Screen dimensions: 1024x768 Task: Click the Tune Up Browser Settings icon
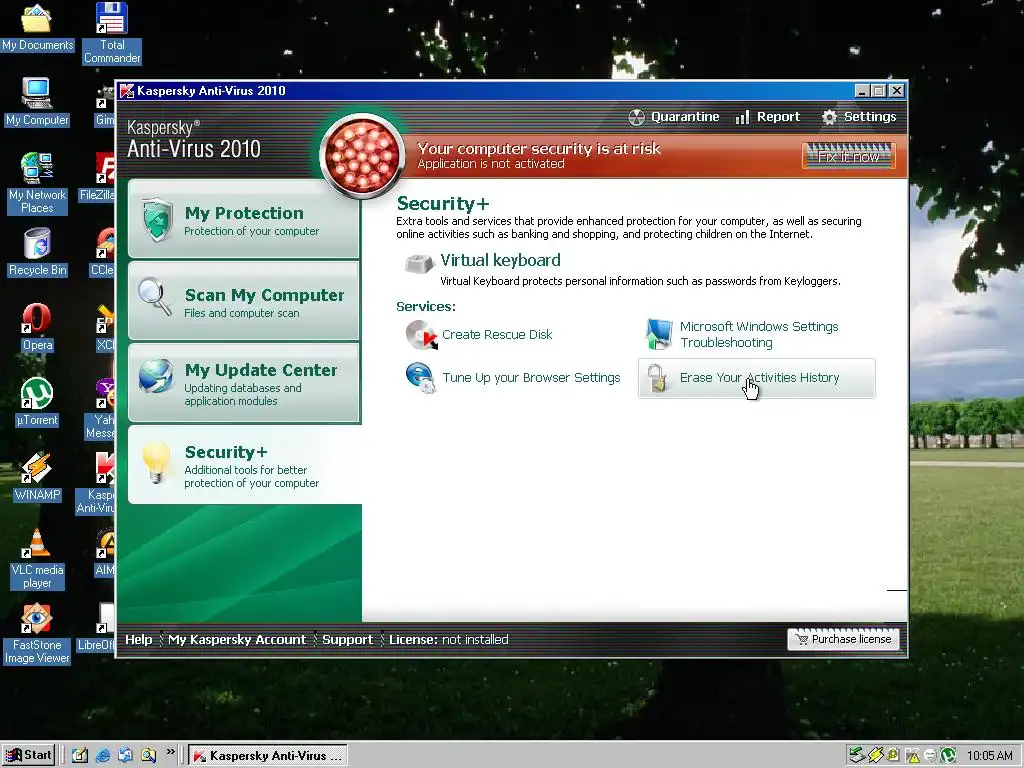(421, 378)
